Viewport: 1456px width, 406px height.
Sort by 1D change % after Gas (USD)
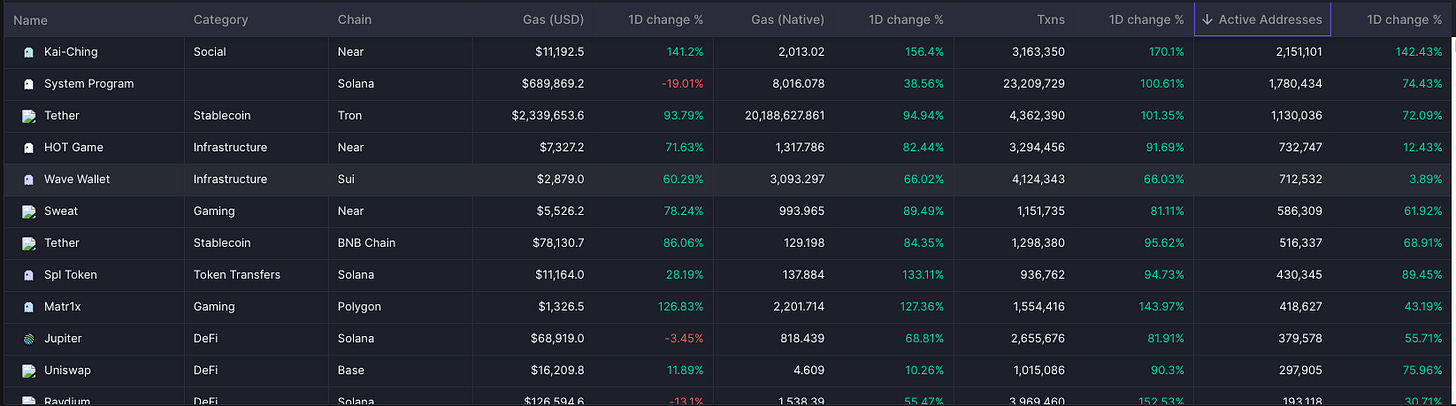click(666, 20)
